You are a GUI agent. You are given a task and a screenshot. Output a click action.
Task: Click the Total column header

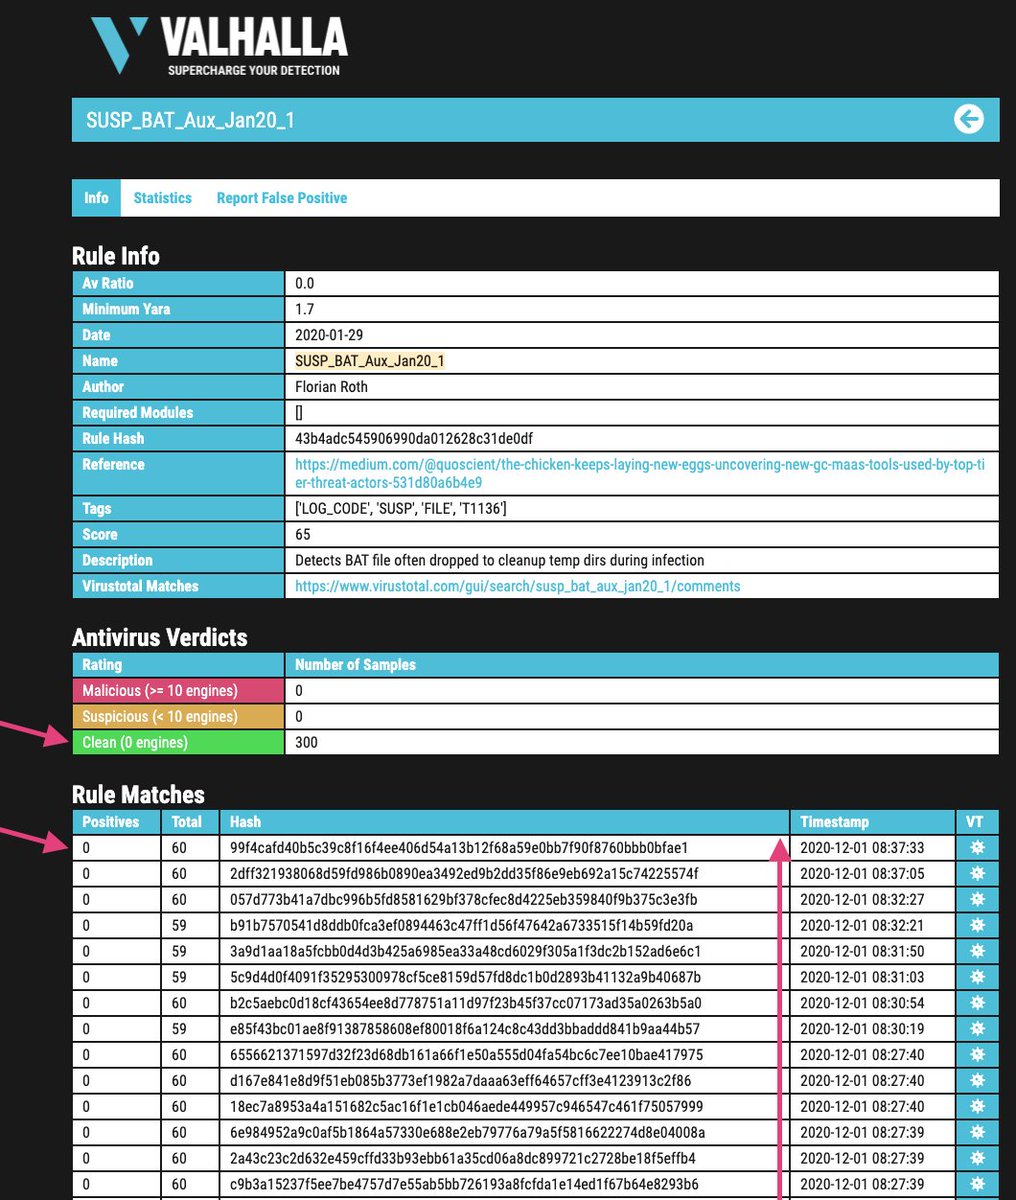click(x=190, y=822)
